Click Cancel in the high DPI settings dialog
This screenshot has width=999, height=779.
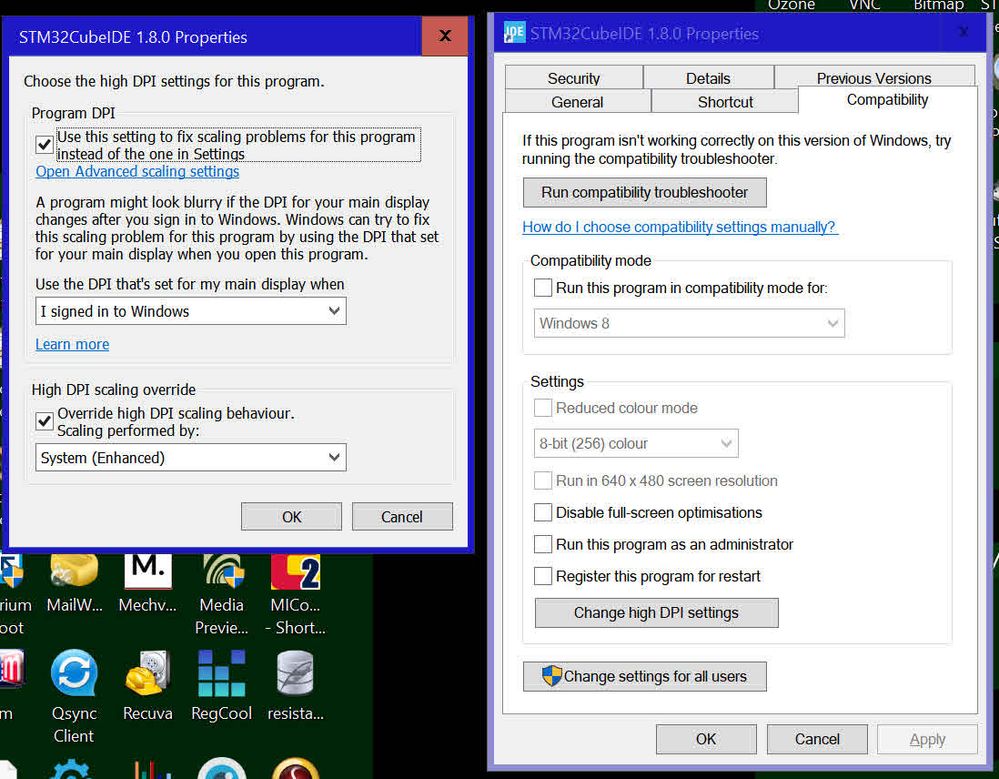click(402, 517)
